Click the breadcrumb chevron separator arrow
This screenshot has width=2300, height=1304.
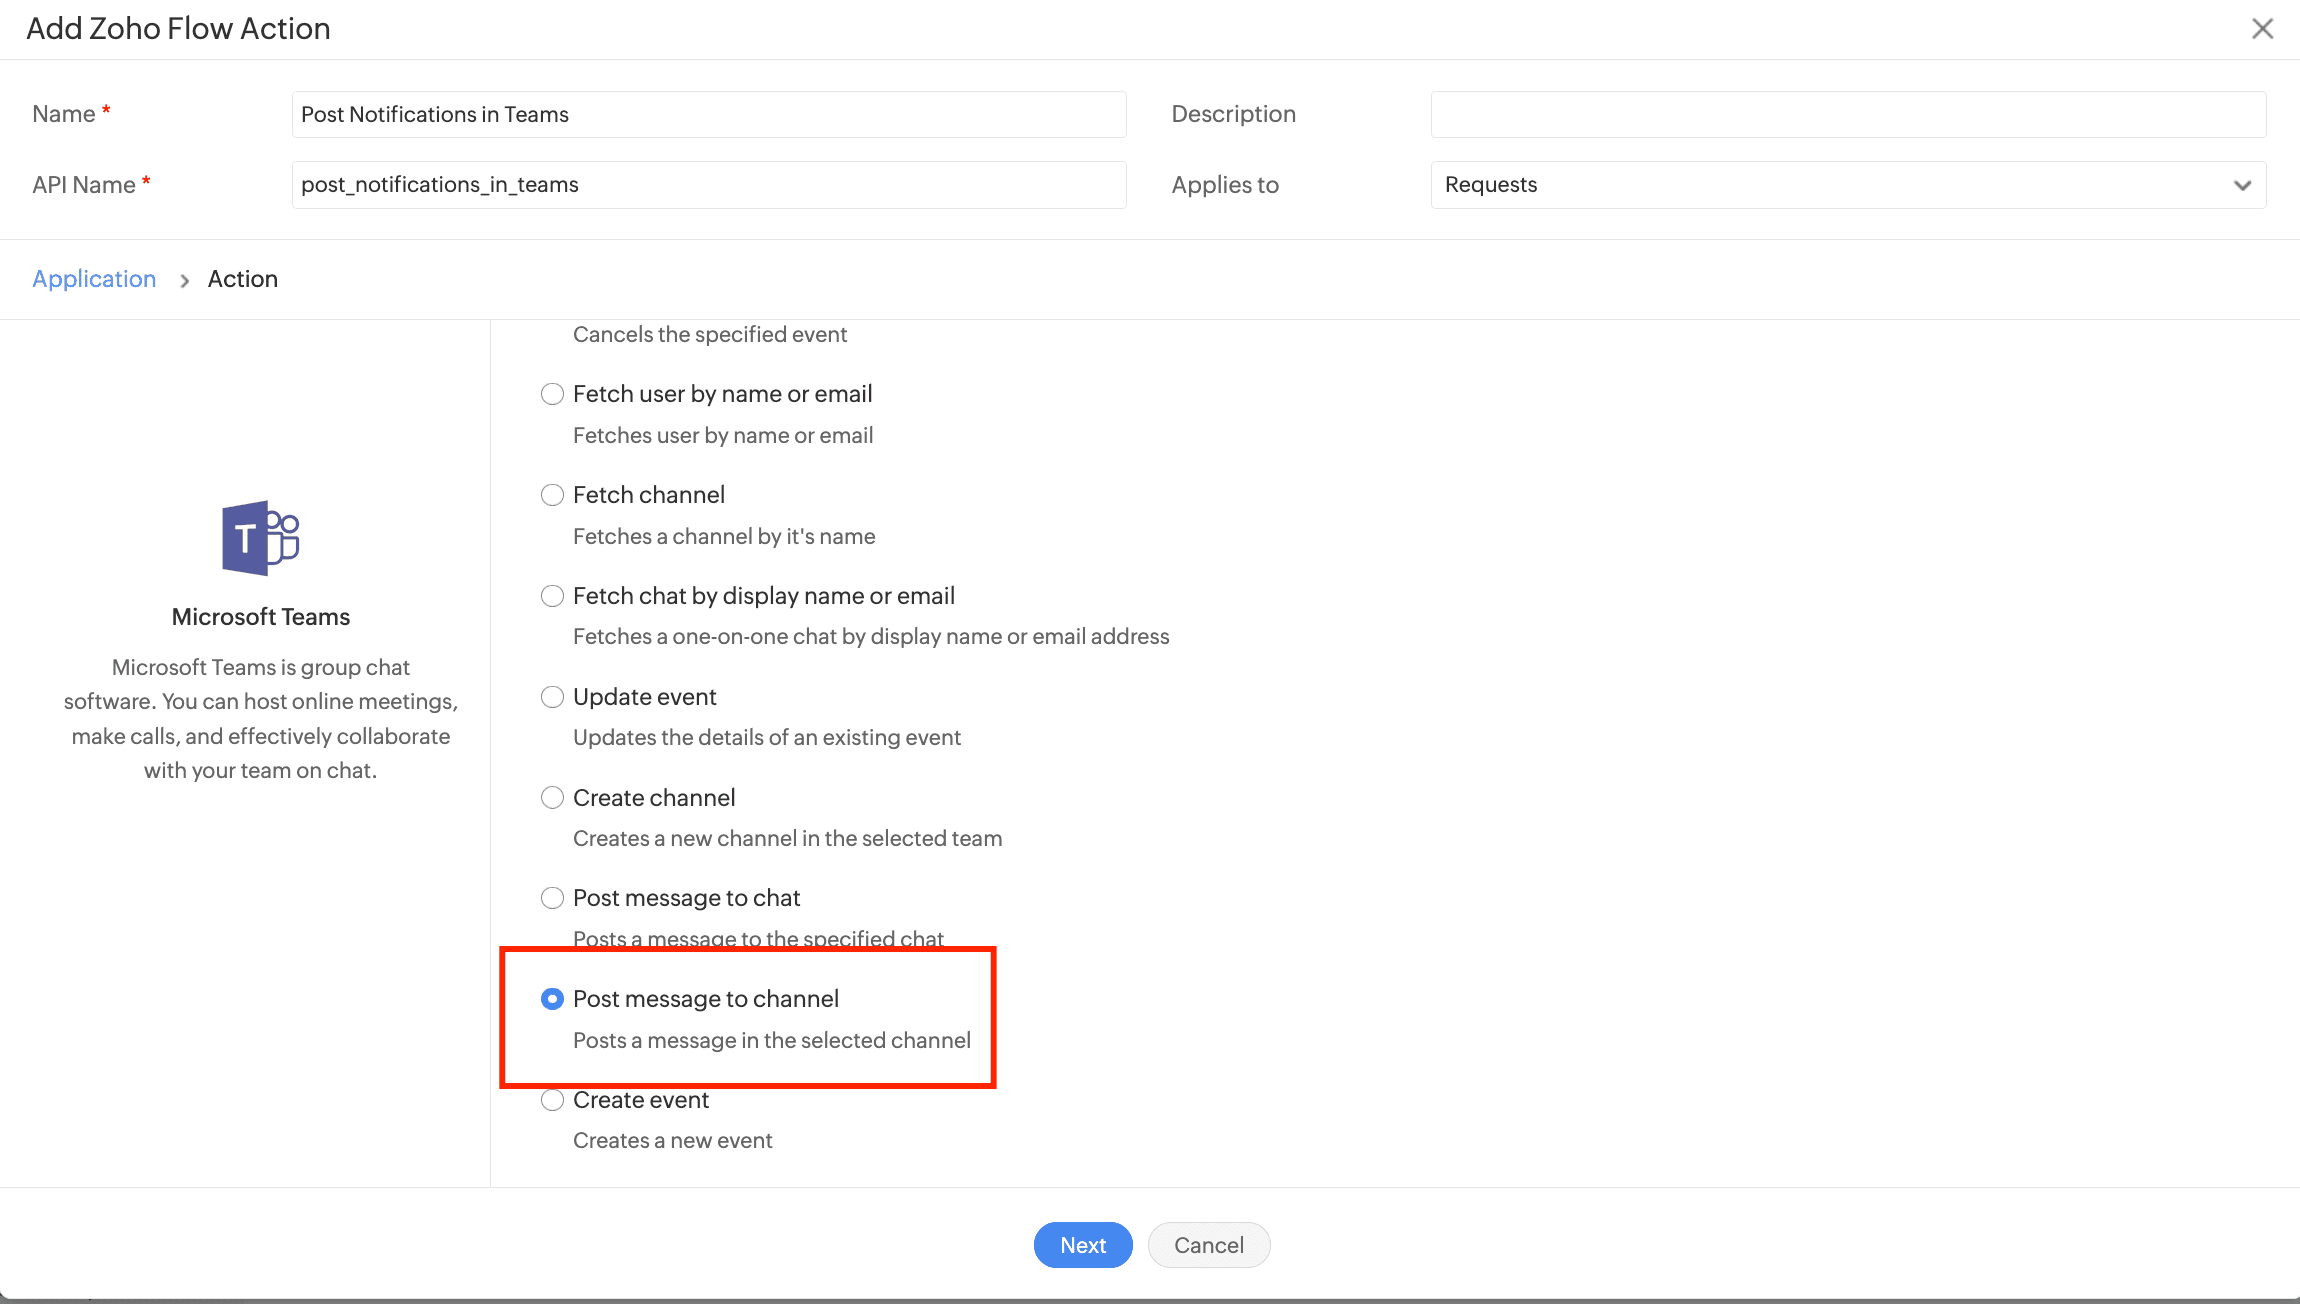pyautogui.click(x=184, y=281)
